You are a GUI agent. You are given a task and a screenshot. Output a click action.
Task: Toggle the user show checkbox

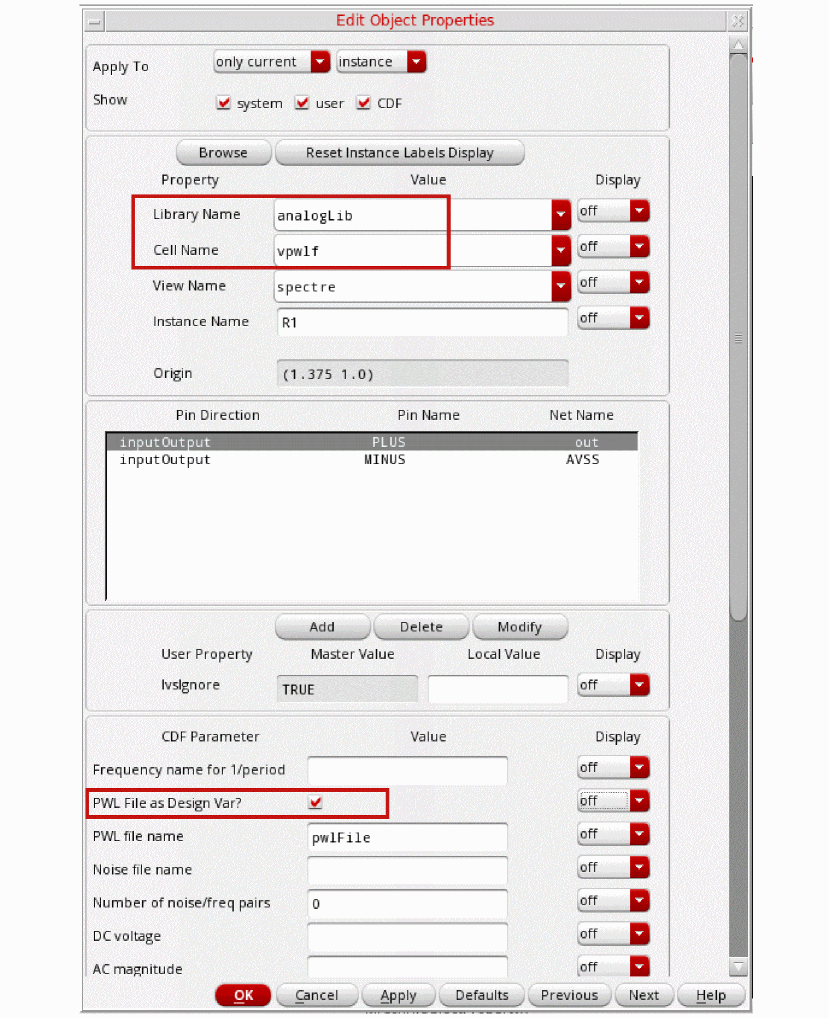pyautogui.click(x=302, y=103)
